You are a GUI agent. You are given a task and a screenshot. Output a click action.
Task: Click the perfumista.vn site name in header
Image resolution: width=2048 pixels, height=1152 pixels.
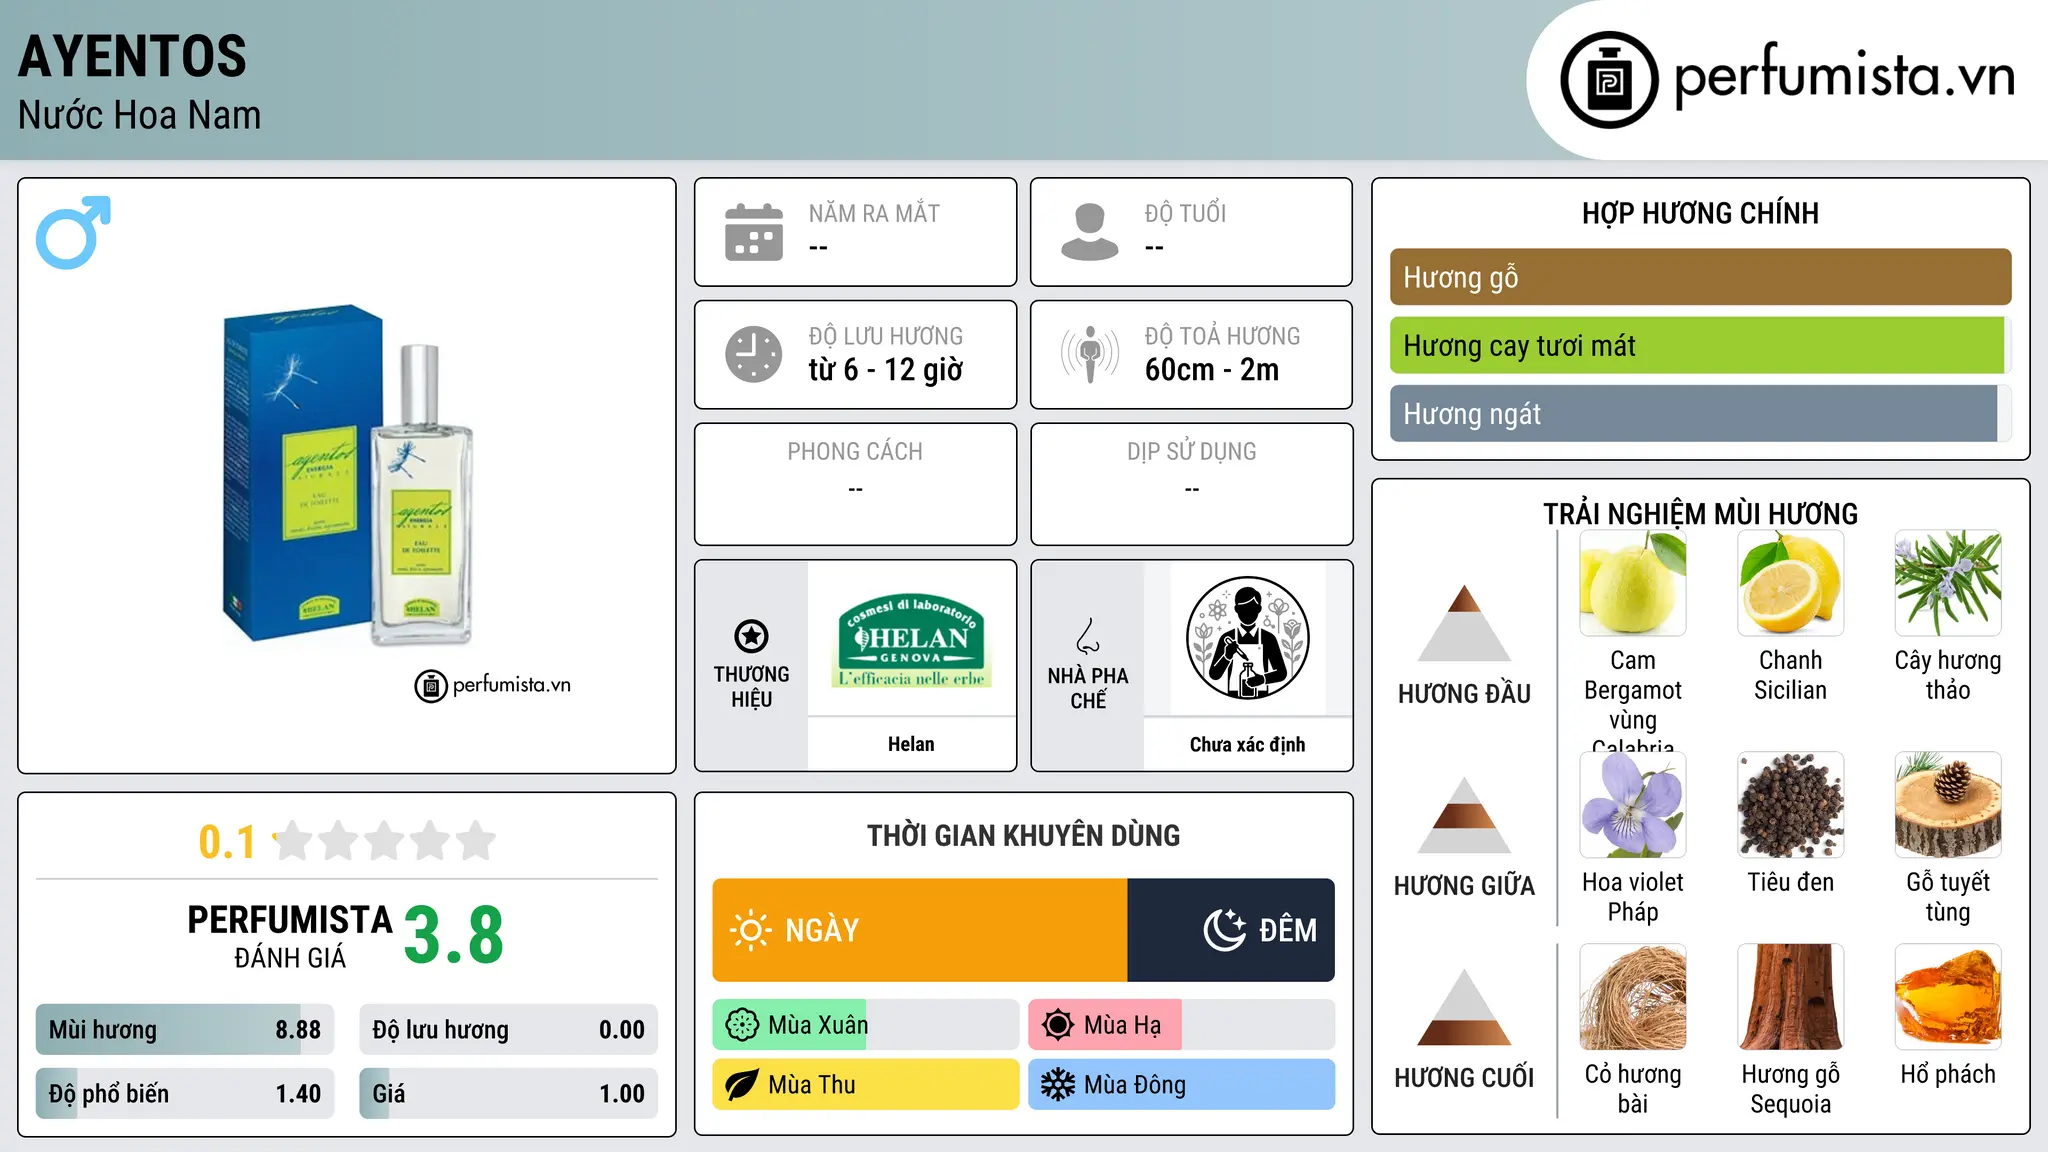coord(1844,78)
